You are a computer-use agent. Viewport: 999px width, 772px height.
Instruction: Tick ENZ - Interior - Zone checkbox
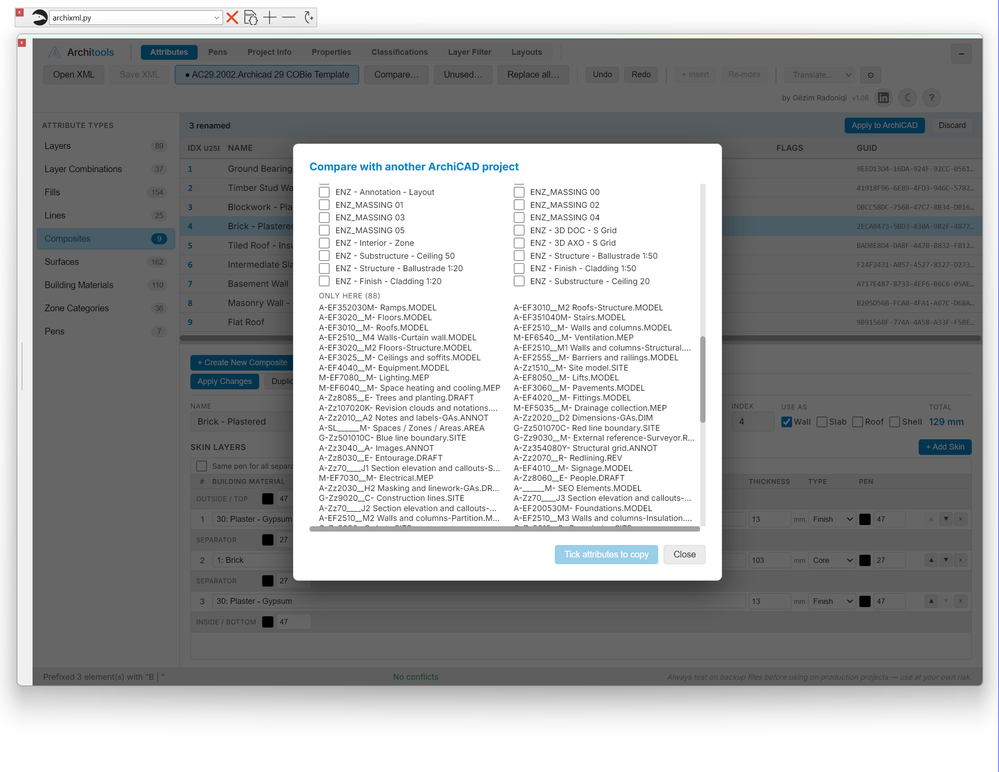[324, 243]
